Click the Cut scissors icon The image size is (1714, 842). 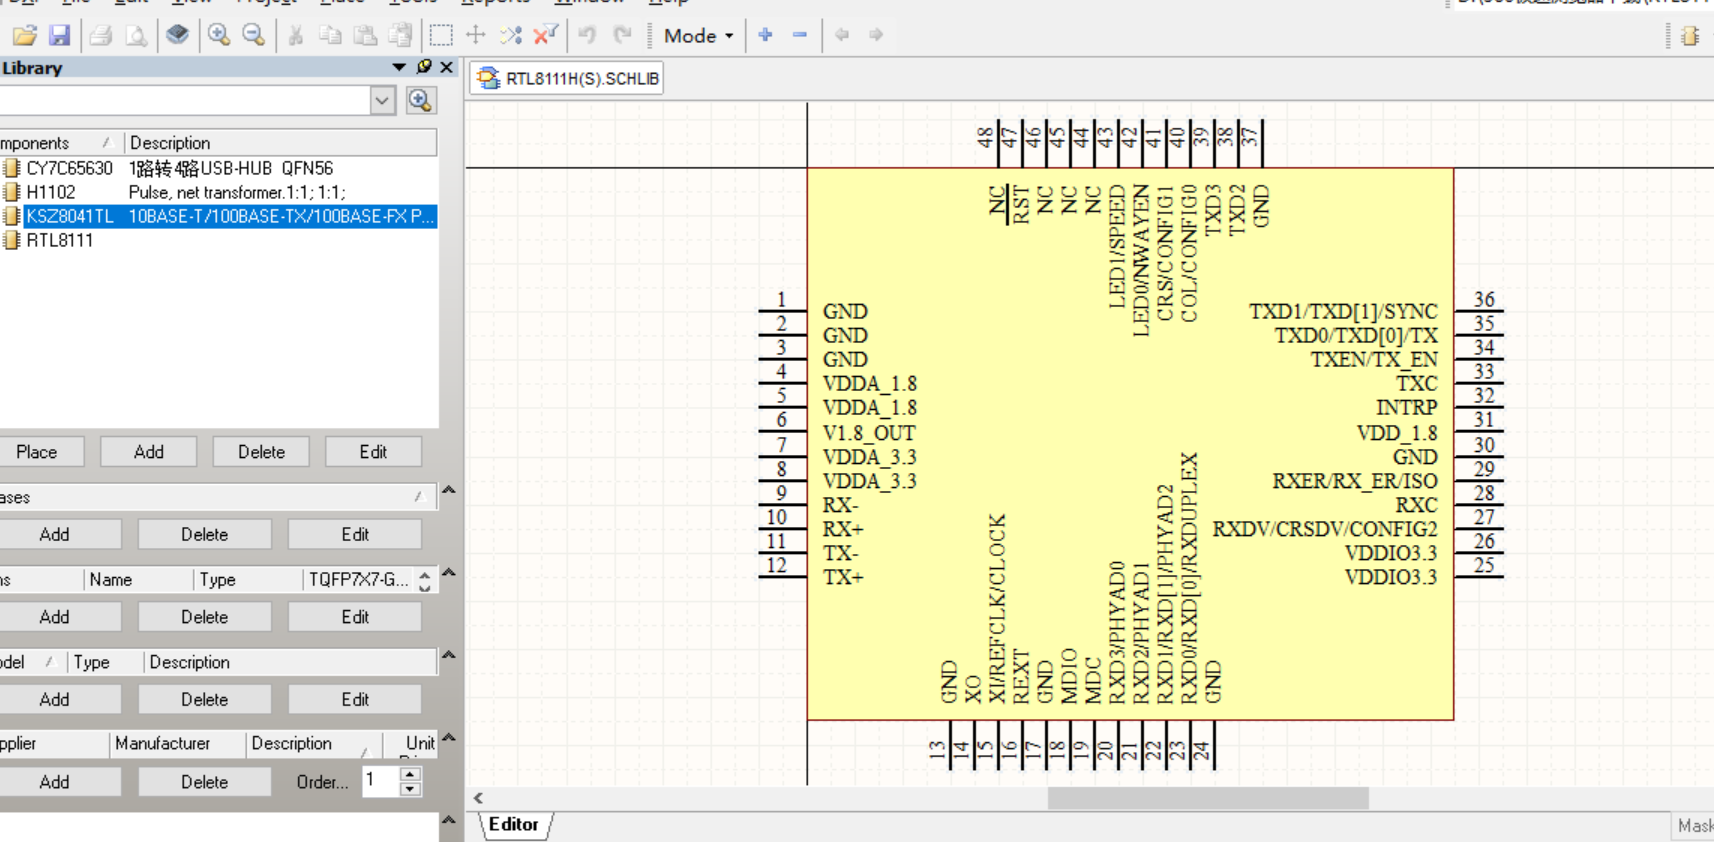296,36
